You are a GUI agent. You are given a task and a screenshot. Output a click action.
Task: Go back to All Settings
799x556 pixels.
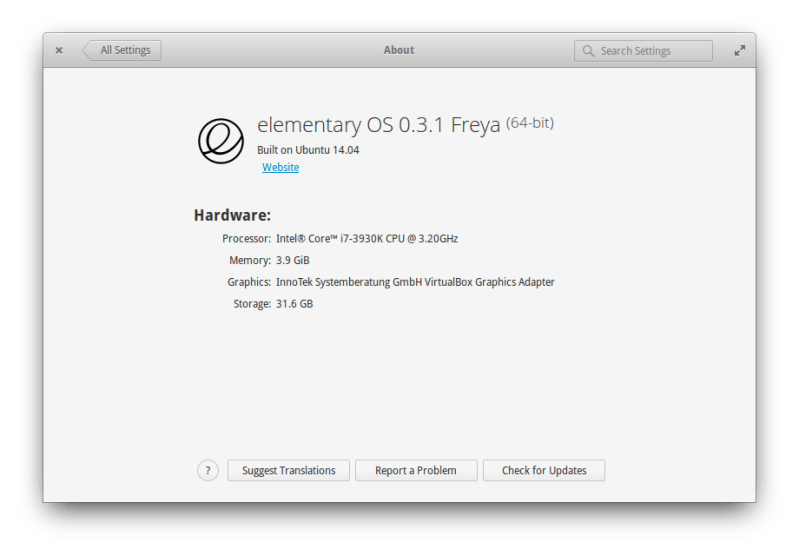tap(122, 50)
